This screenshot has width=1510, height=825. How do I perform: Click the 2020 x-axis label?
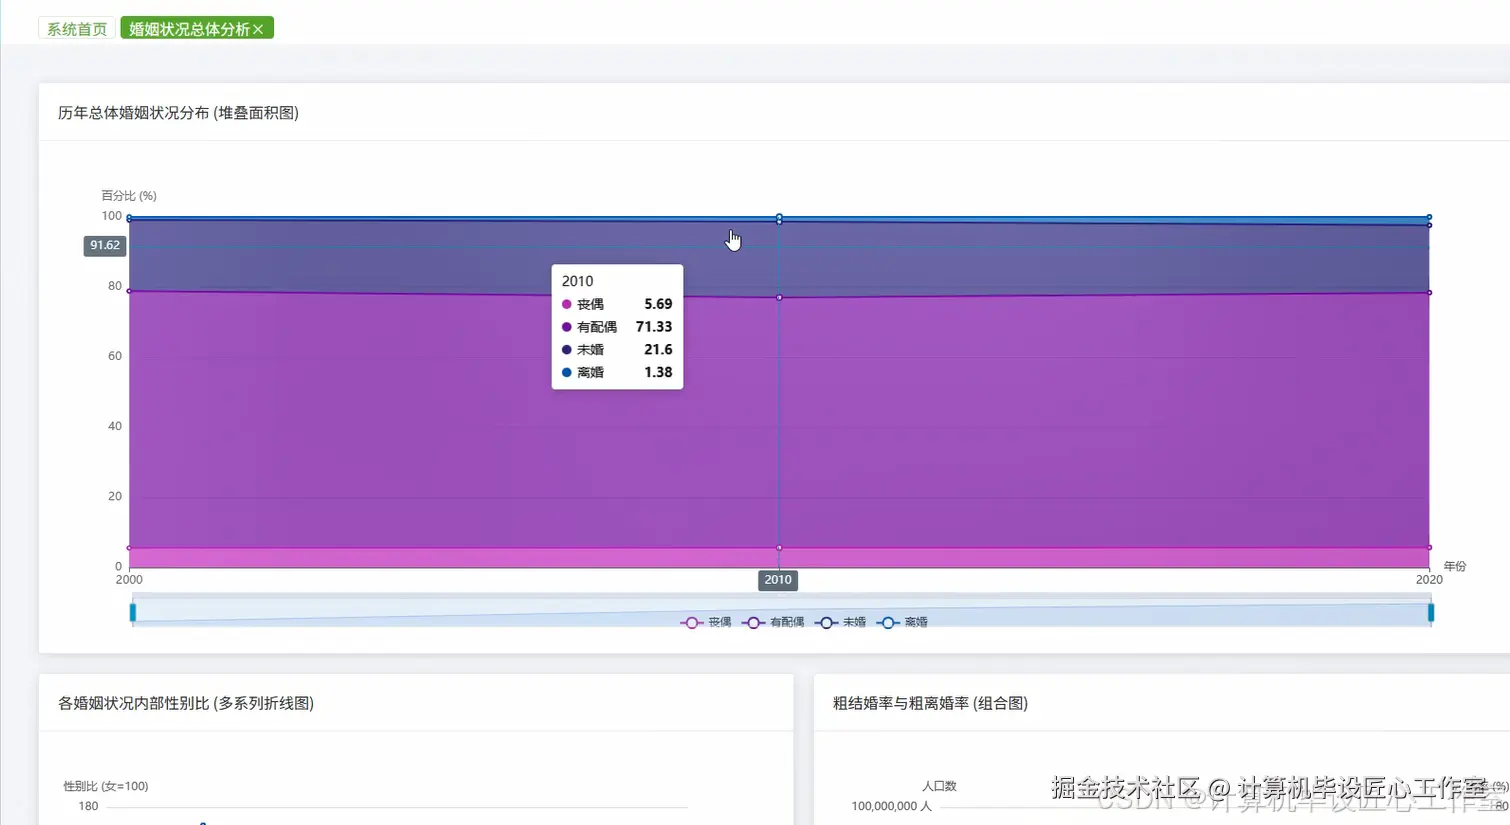click(x=1429, y=580)
